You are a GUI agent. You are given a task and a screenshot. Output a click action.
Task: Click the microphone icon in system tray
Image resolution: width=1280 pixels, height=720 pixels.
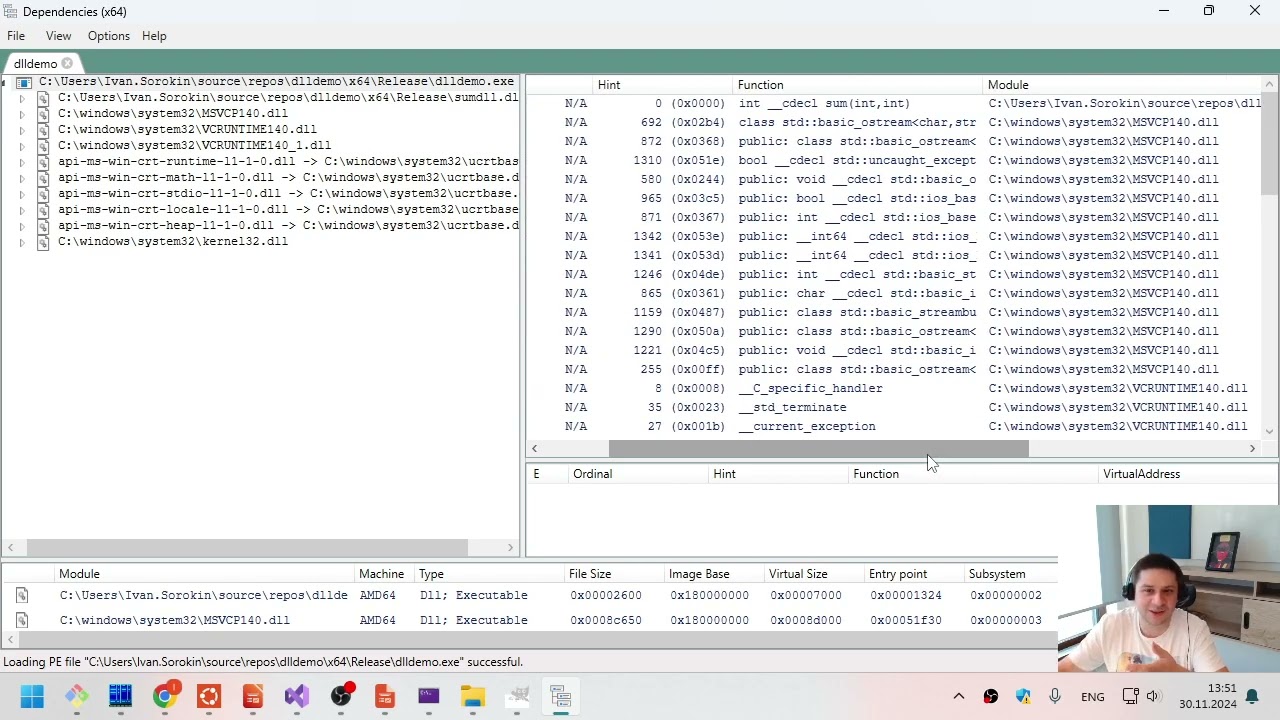1055,696
